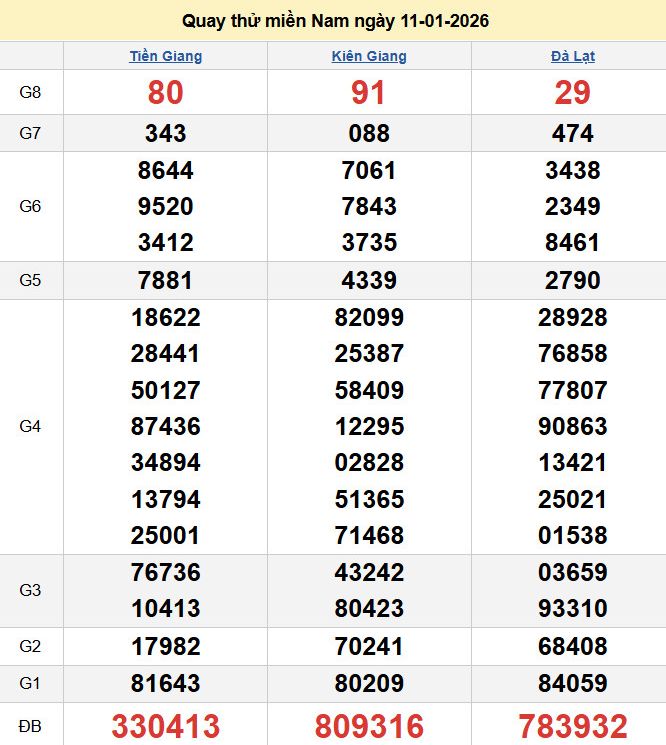Image resolution: width=666 pixels, height=745 pixels.
Task: Select G5 number 7881
Action: click(165, 281)
